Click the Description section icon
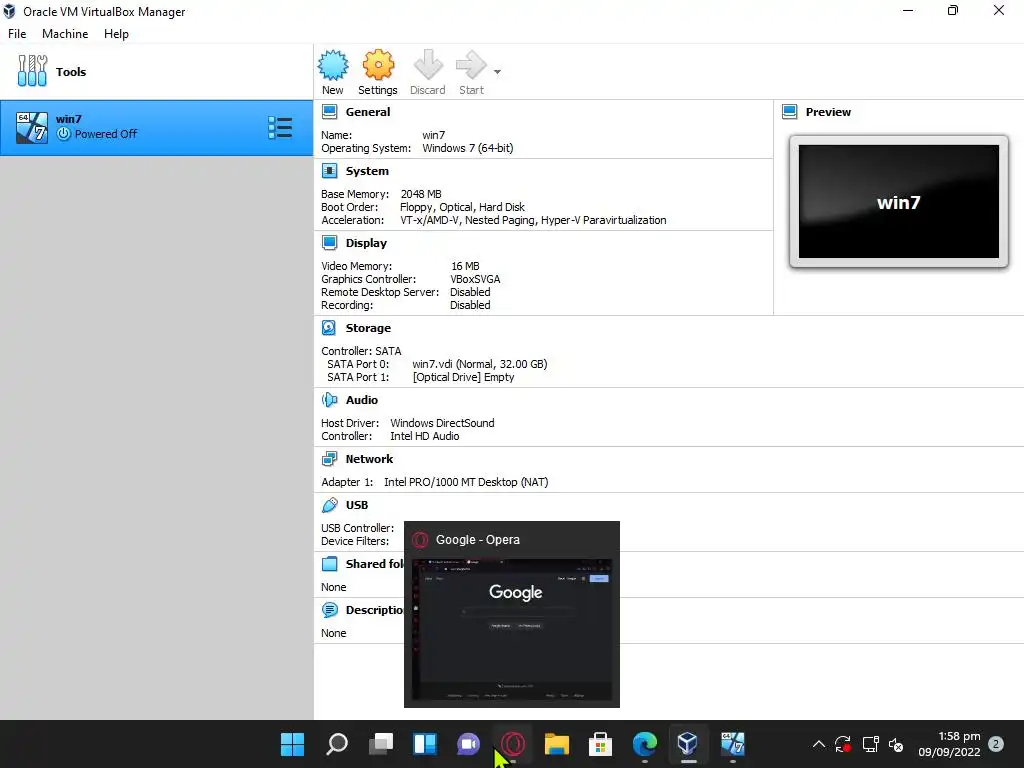This screenshot has height=768, width=1024. (x=330, y=610)
